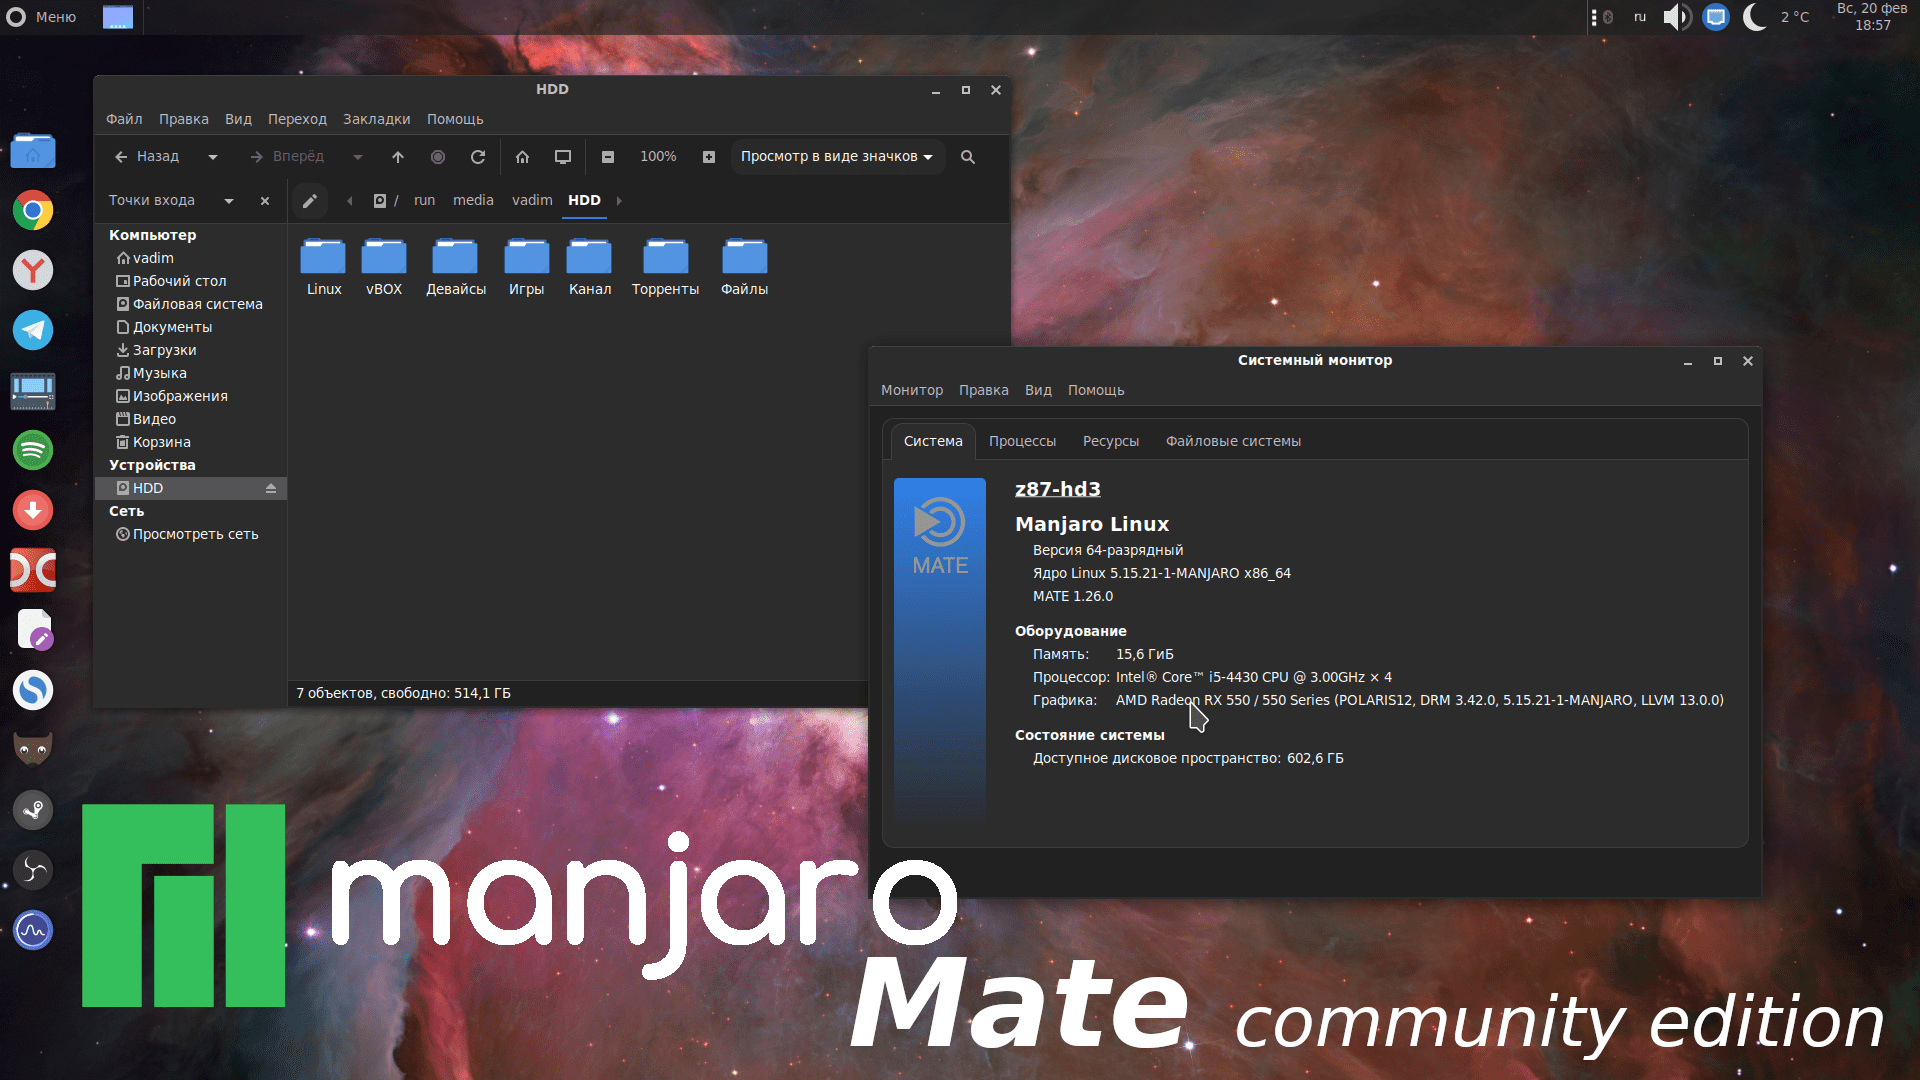Mute sound via the speaker tray icon
Viewport: 1920px width, 1080px height.
(1675, 17)
